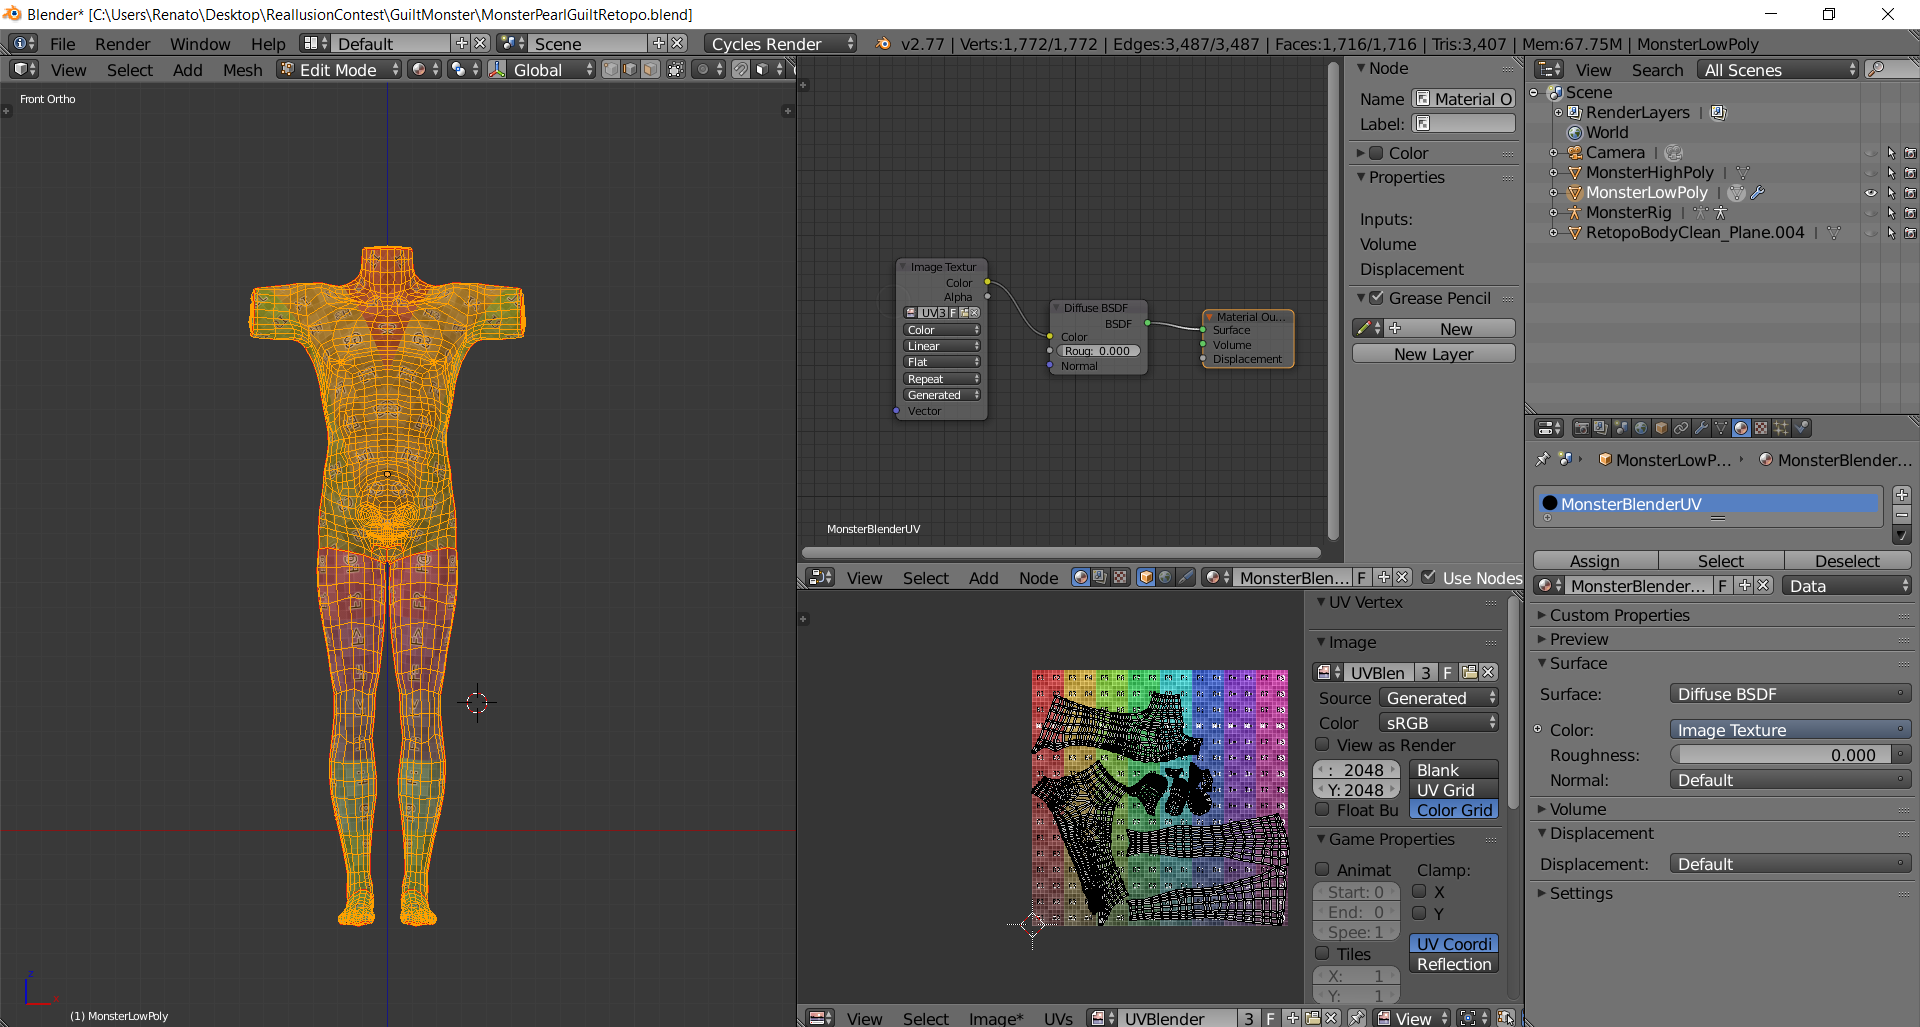Click the Assign material button

(1595, 560)
